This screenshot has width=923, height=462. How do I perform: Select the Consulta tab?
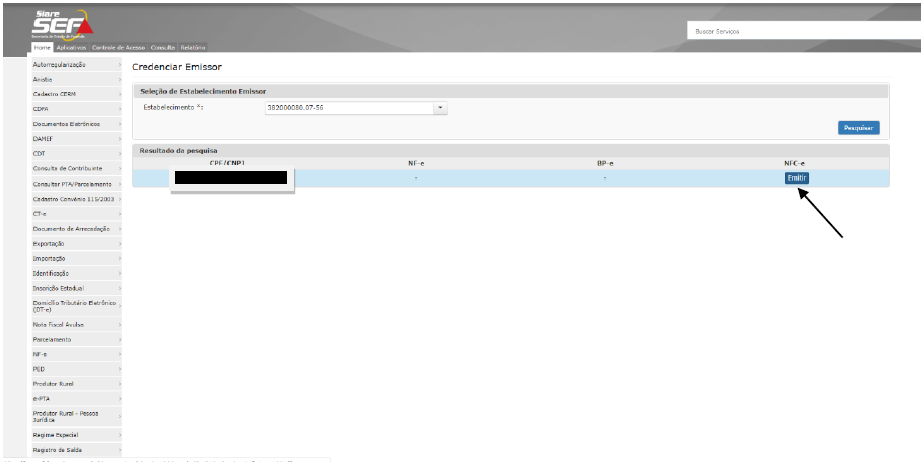pos(163,47)
